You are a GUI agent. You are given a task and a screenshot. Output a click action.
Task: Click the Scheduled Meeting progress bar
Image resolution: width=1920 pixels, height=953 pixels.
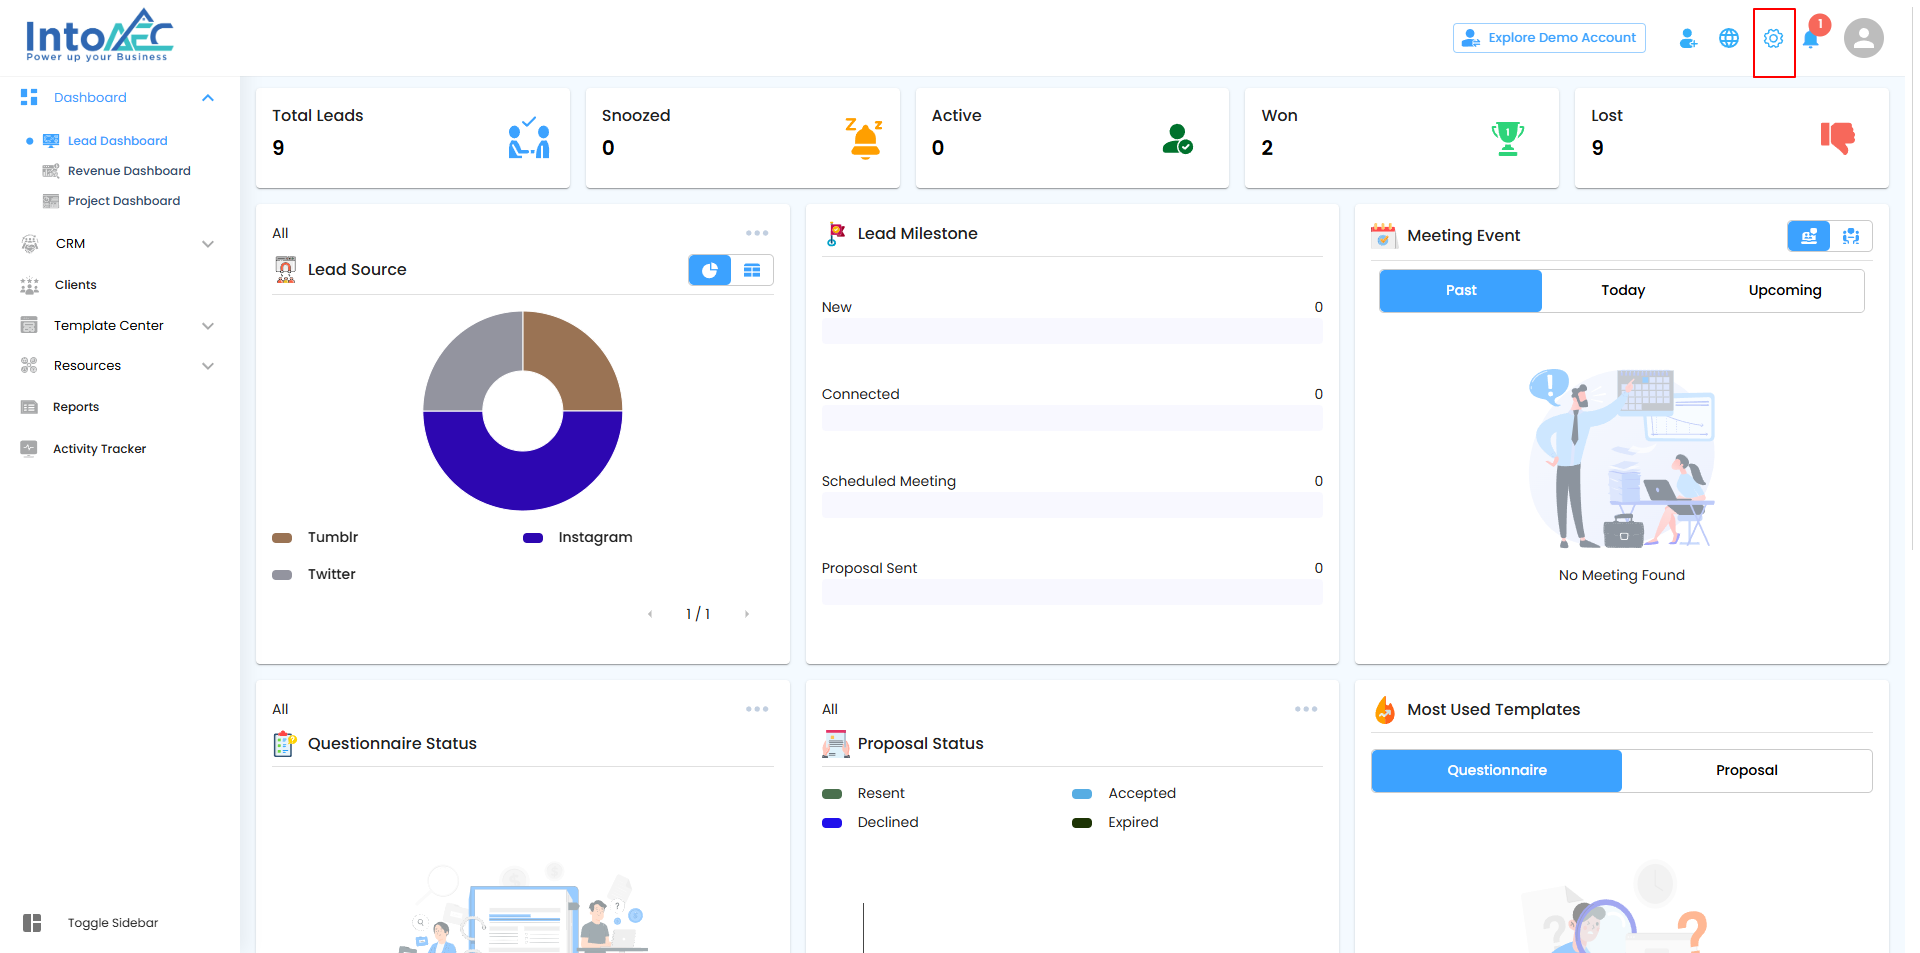[1072, 505]
